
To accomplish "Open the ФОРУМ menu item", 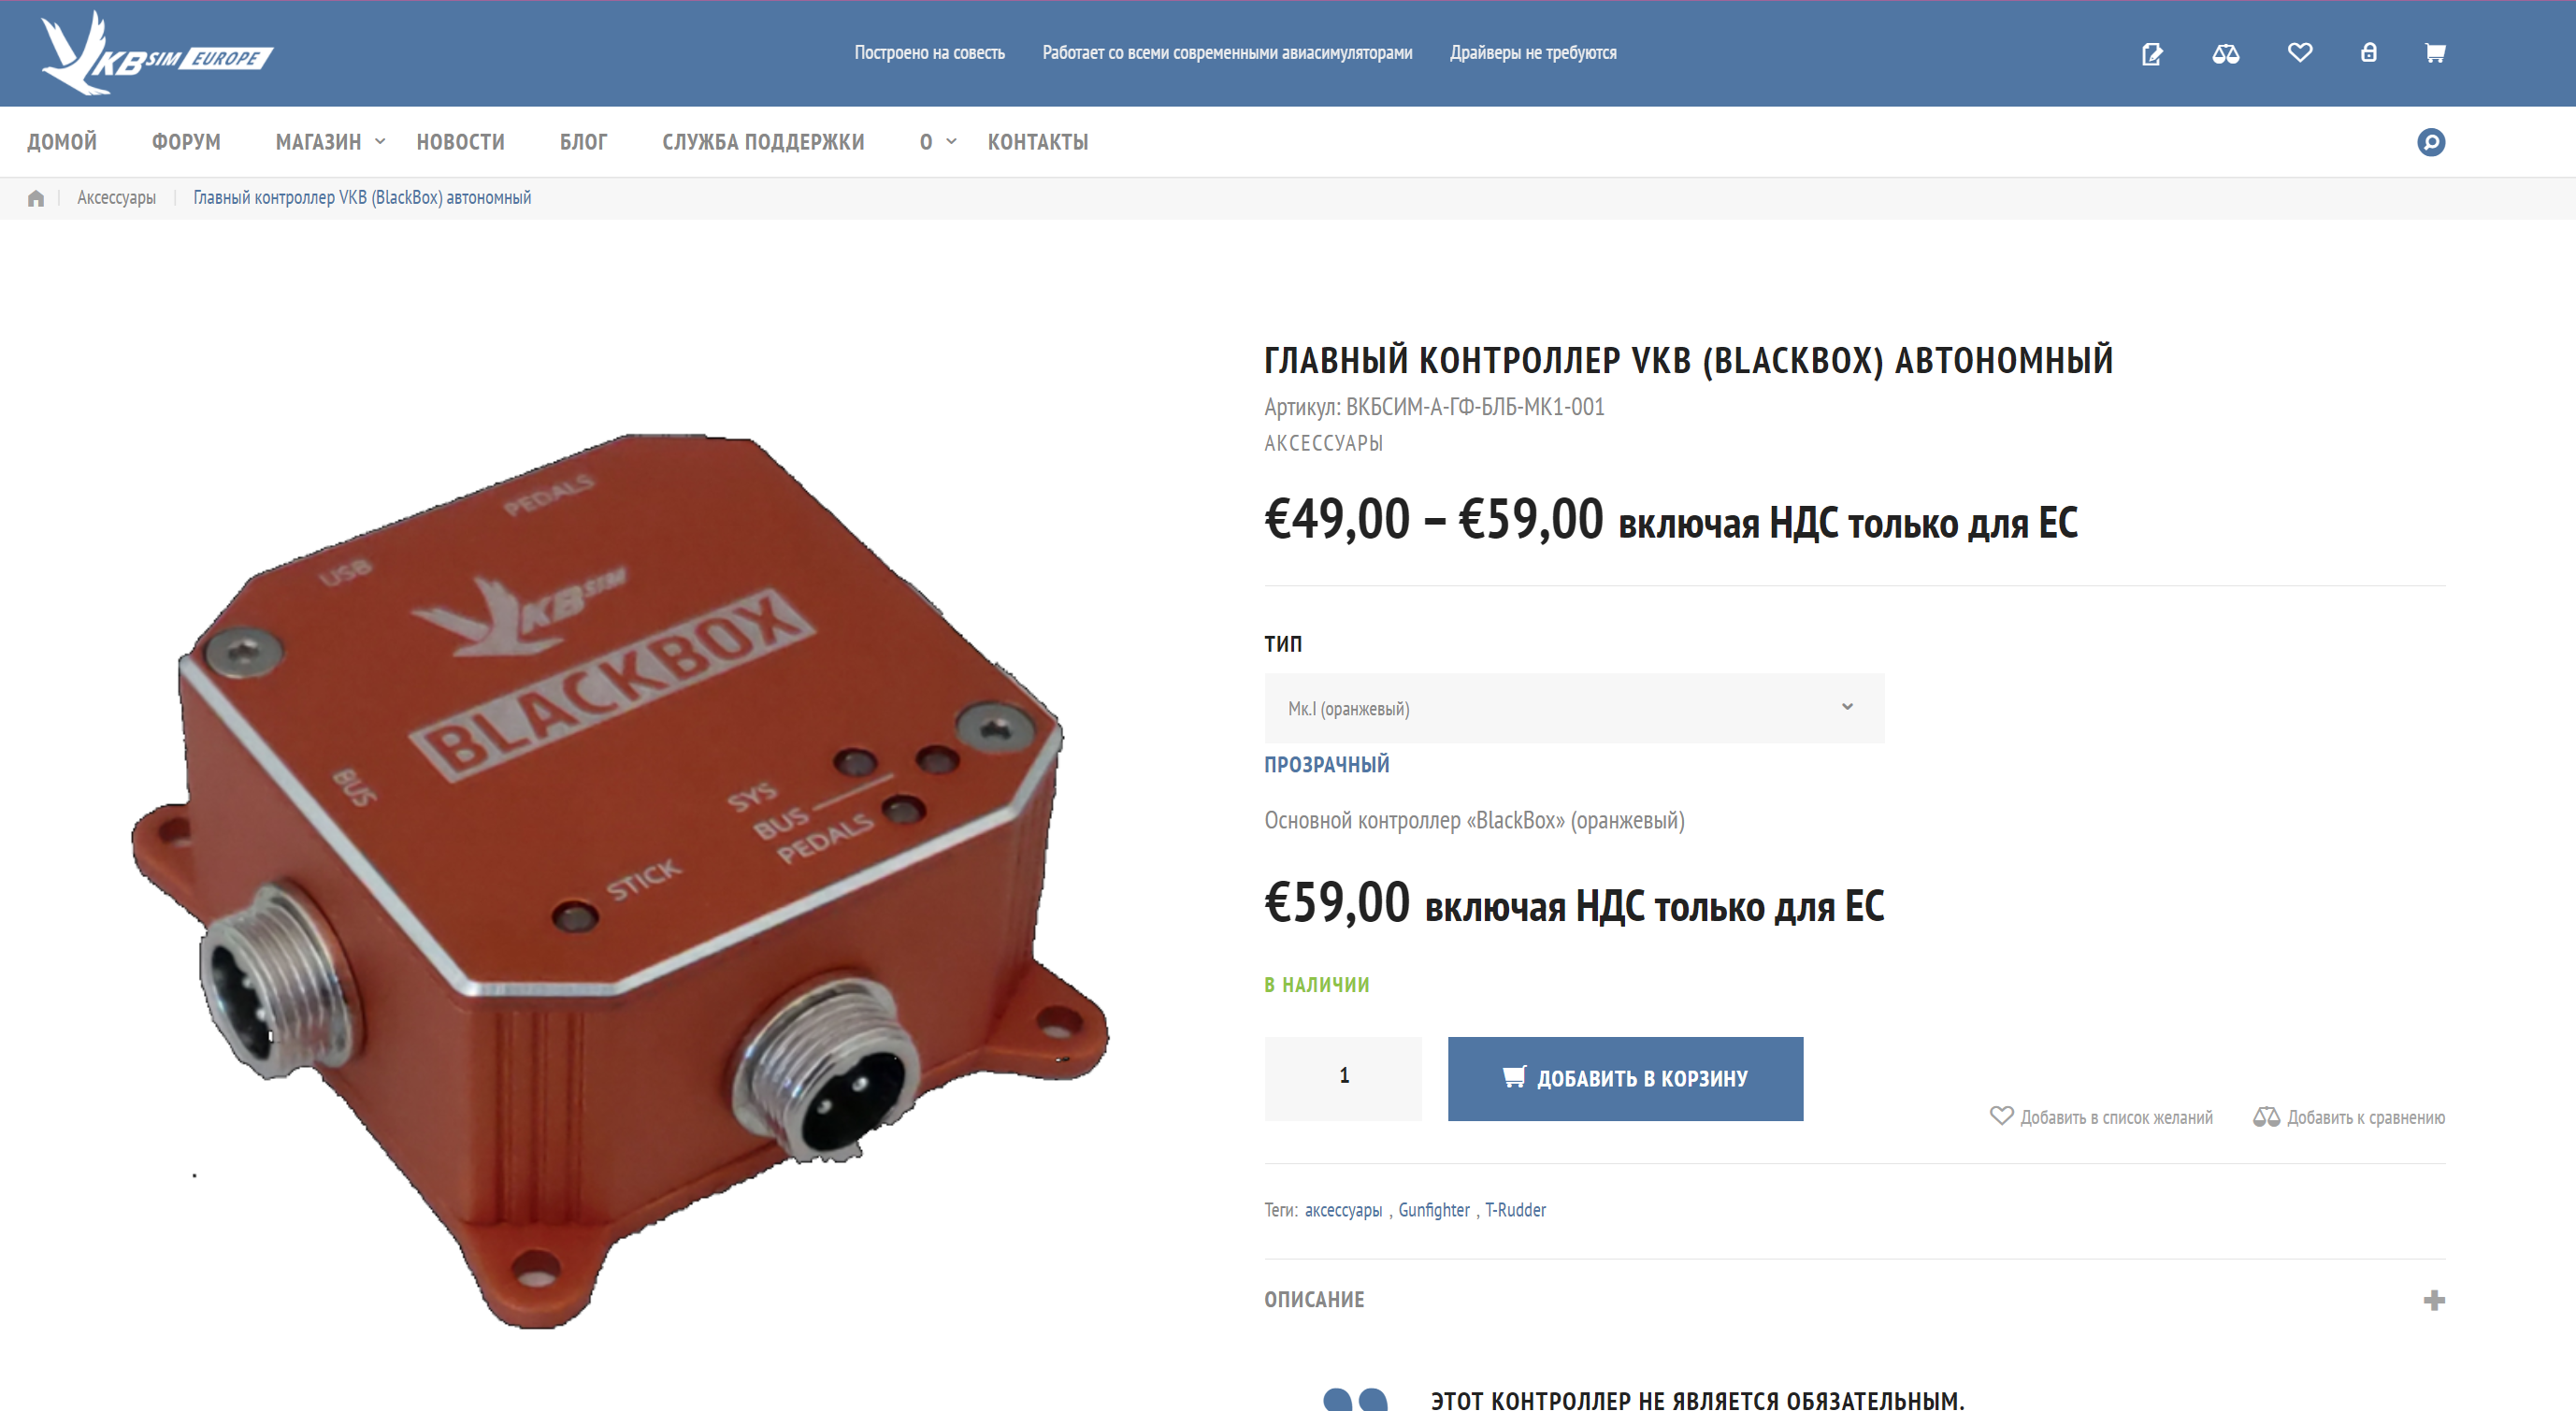I will click(186, 142).
